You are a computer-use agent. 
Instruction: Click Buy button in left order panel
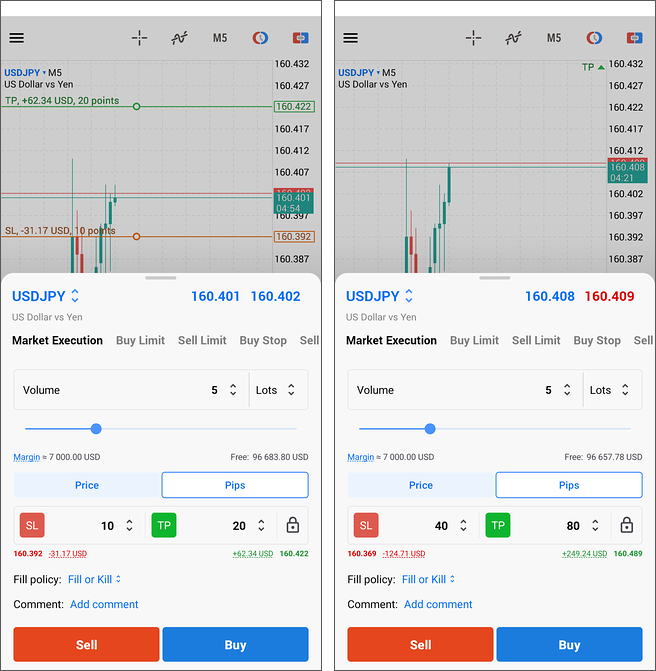235,644
